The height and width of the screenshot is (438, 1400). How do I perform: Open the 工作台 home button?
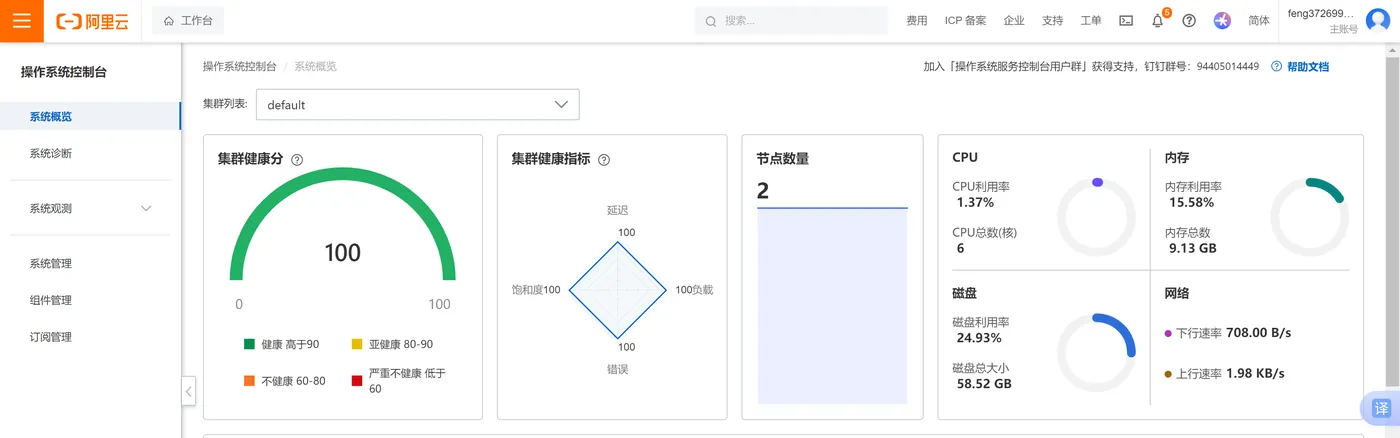(188, 20)
